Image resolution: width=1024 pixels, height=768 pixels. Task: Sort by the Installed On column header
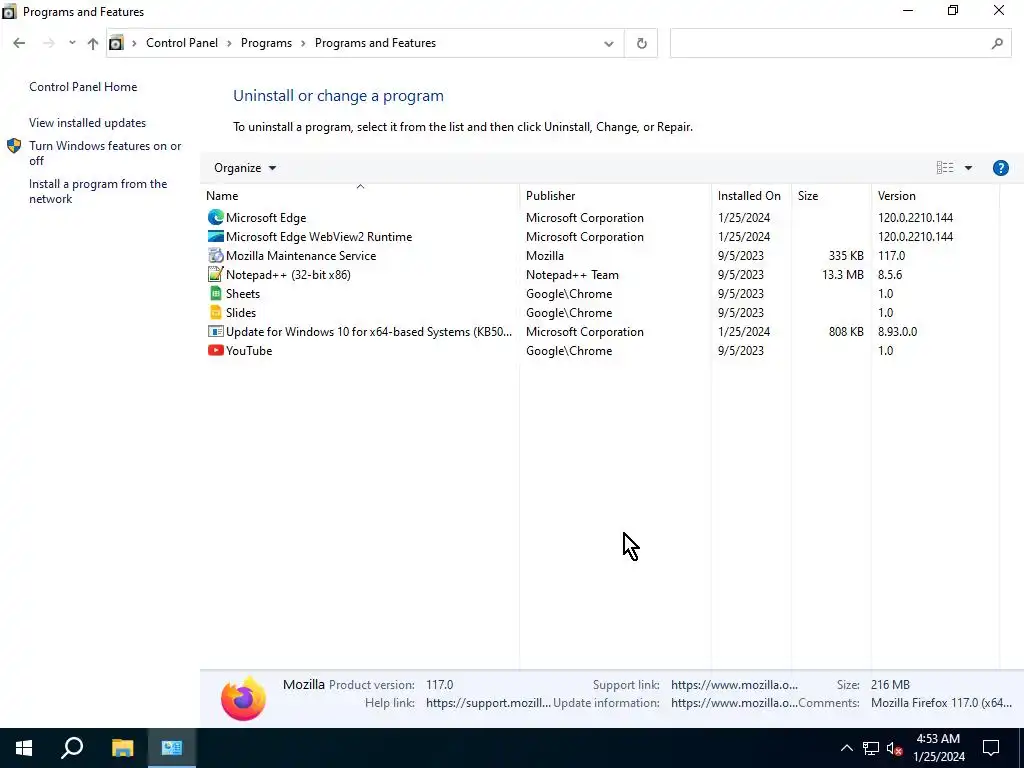[x=751, y=195]
